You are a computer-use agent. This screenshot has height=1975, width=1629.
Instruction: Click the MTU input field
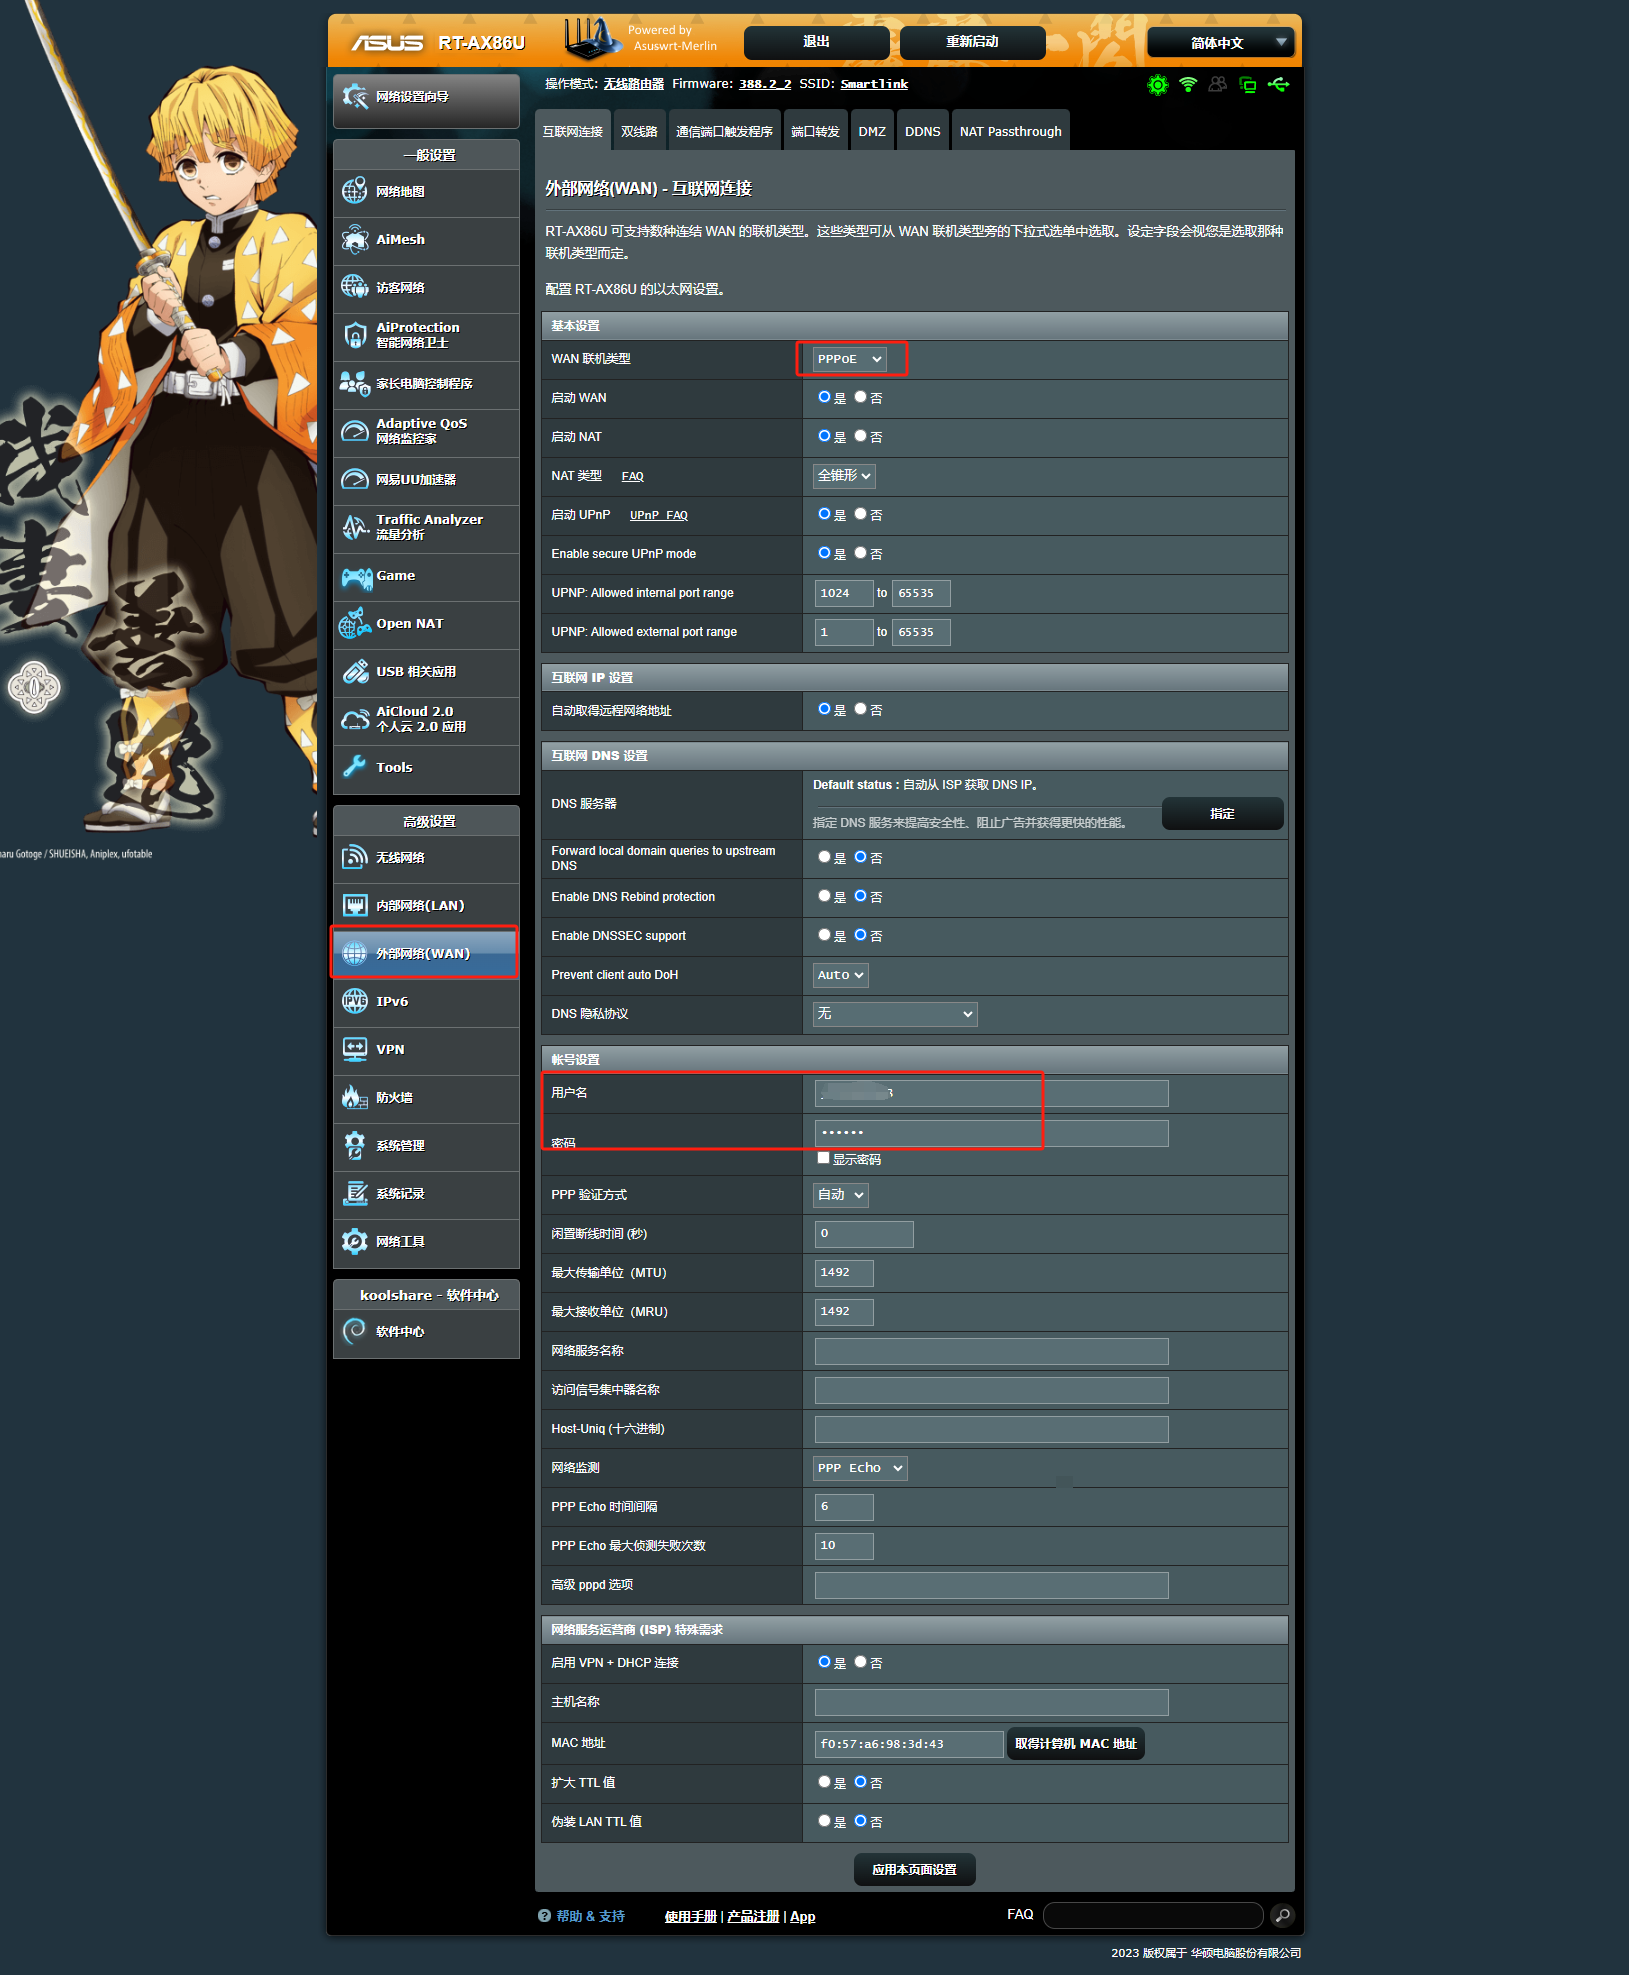(x=844, y=1273)
